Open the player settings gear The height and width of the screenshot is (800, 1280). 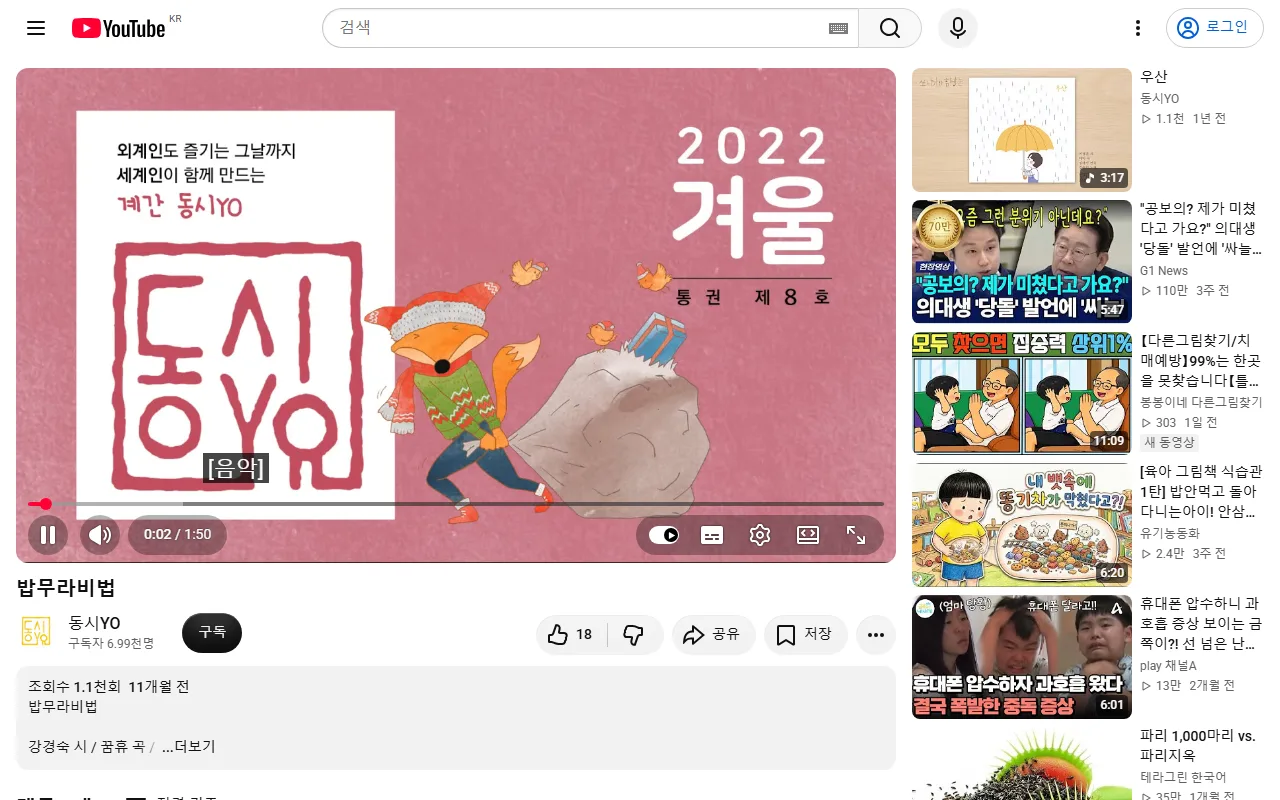(x=760, y=535)
